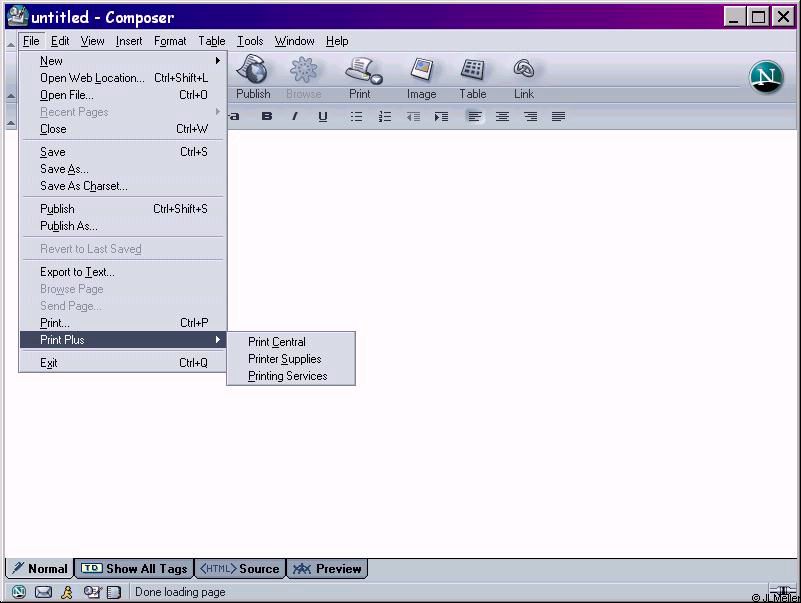This screenshot has height=603, width=801.
Task: Apply bulleted list formatting
Action: click(357, 117)
